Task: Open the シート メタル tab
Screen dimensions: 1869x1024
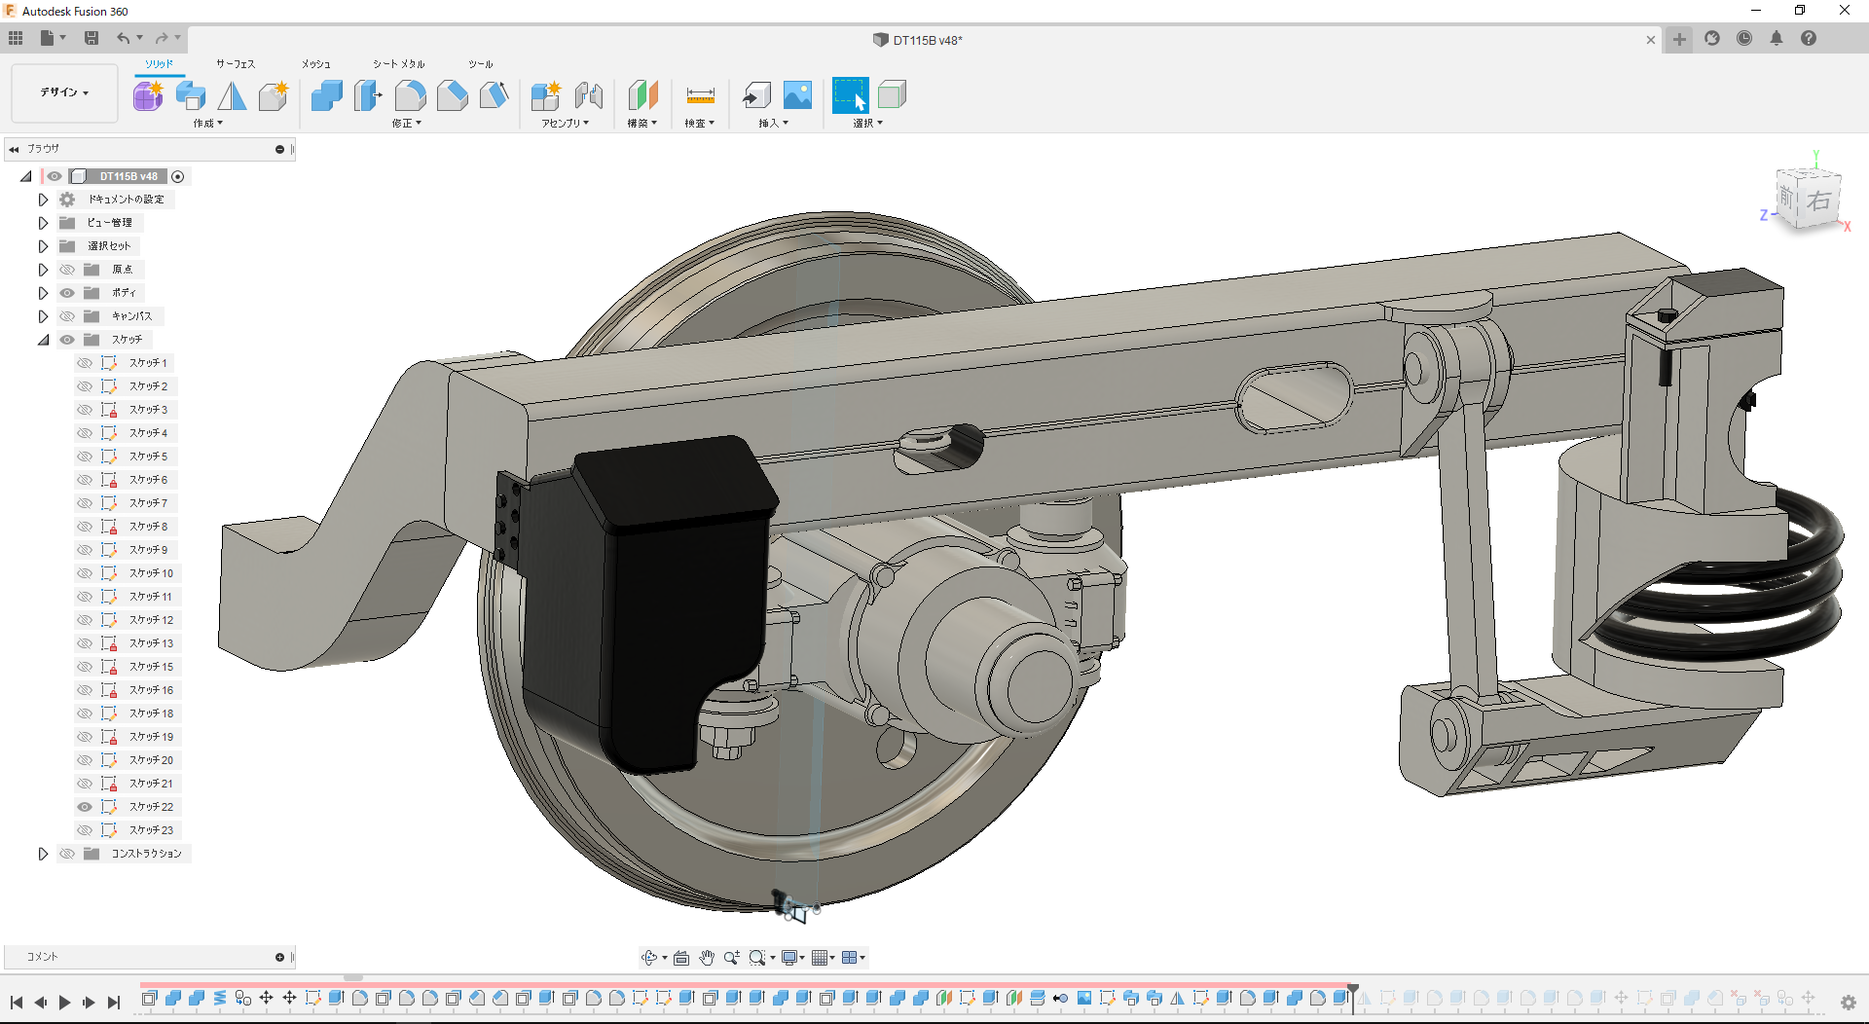Action: pos(398,64)
